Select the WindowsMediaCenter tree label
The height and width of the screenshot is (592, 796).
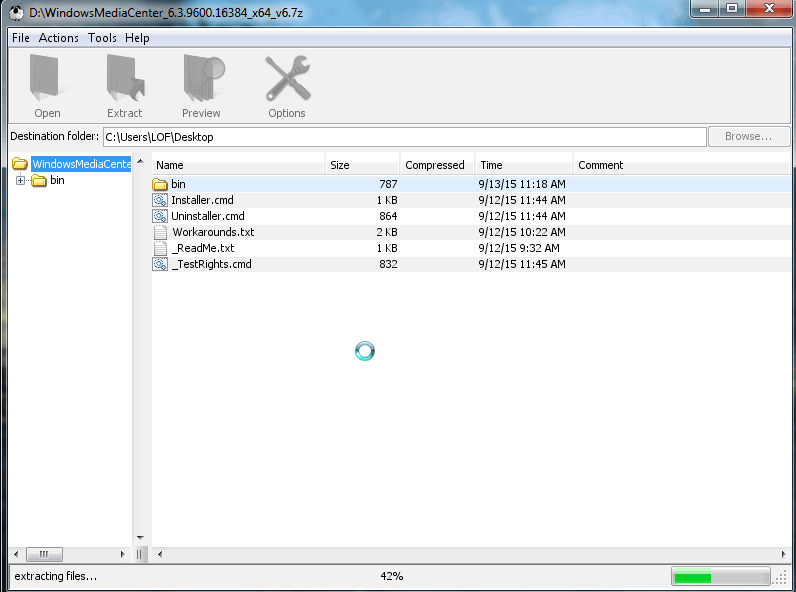(x=81, y=164)
